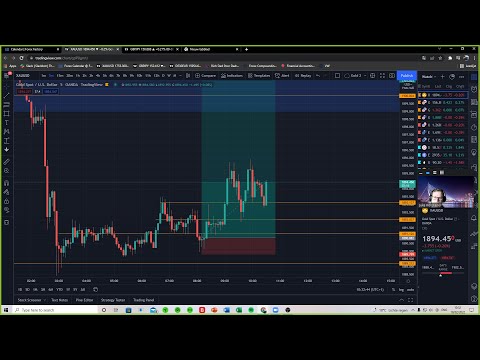Open indicator Templates button
This screenshot has height=360, width=480.
click(259, 76)
